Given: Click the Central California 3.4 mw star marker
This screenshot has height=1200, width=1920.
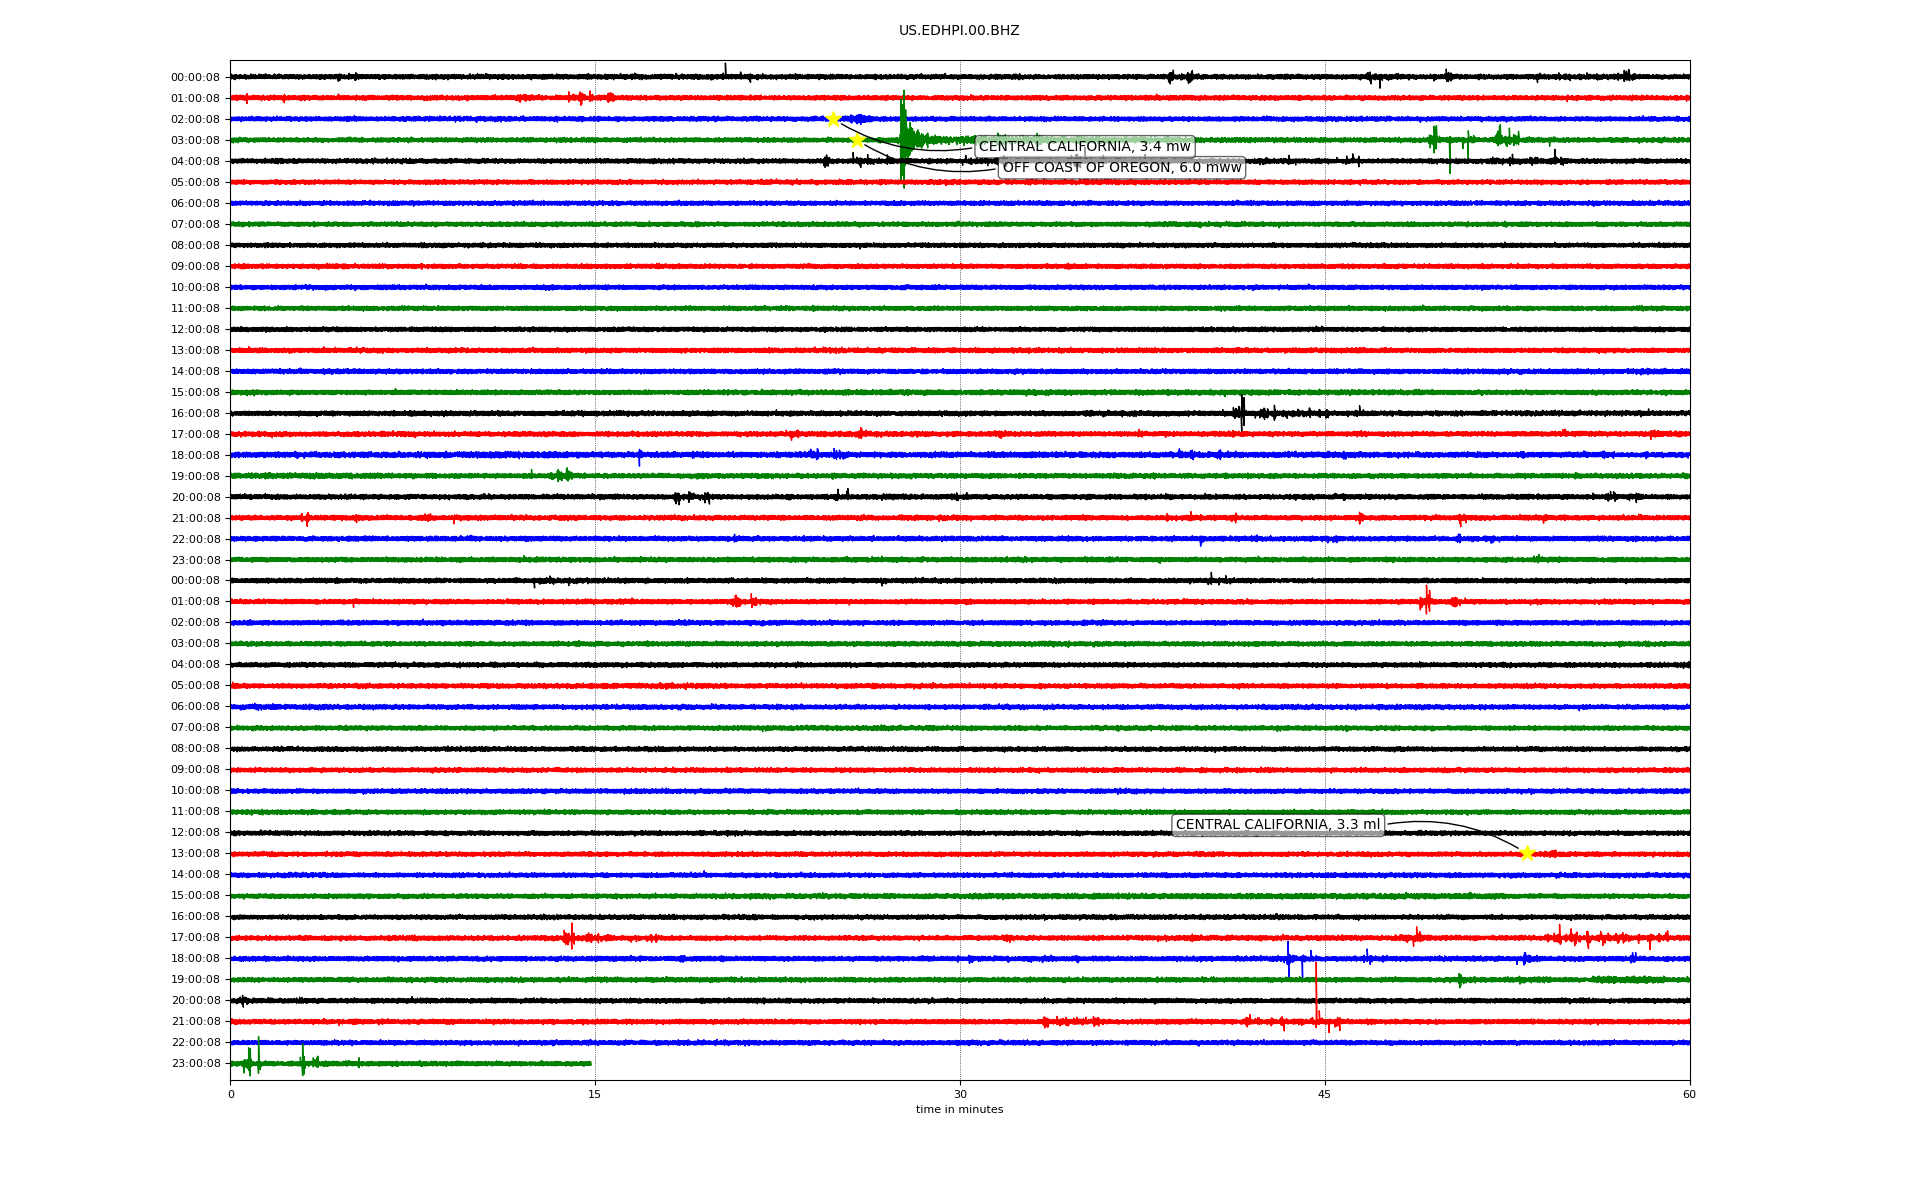Looking at the screenshot, I should point(833,119).
